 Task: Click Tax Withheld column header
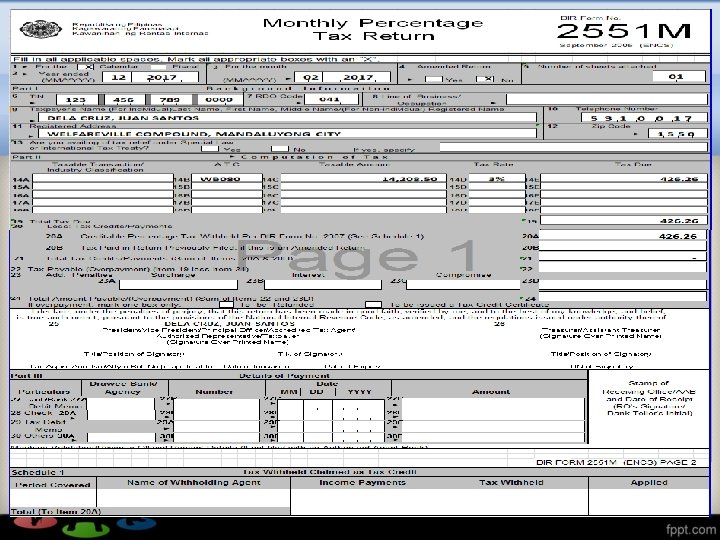511,482
